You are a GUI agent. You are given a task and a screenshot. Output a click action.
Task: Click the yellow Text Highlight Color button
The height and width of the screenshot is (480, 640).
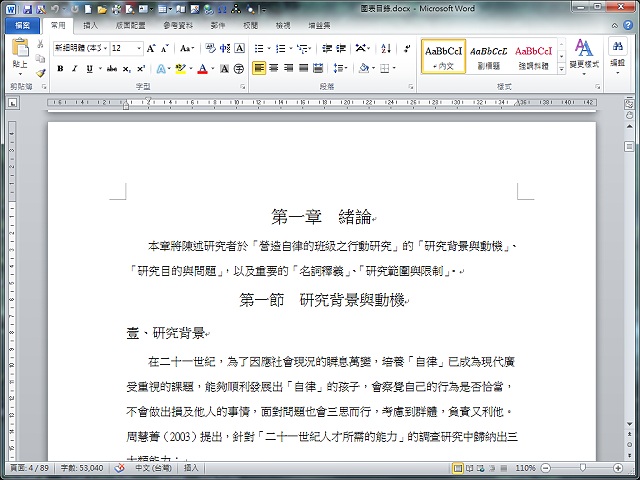(180, 69)
